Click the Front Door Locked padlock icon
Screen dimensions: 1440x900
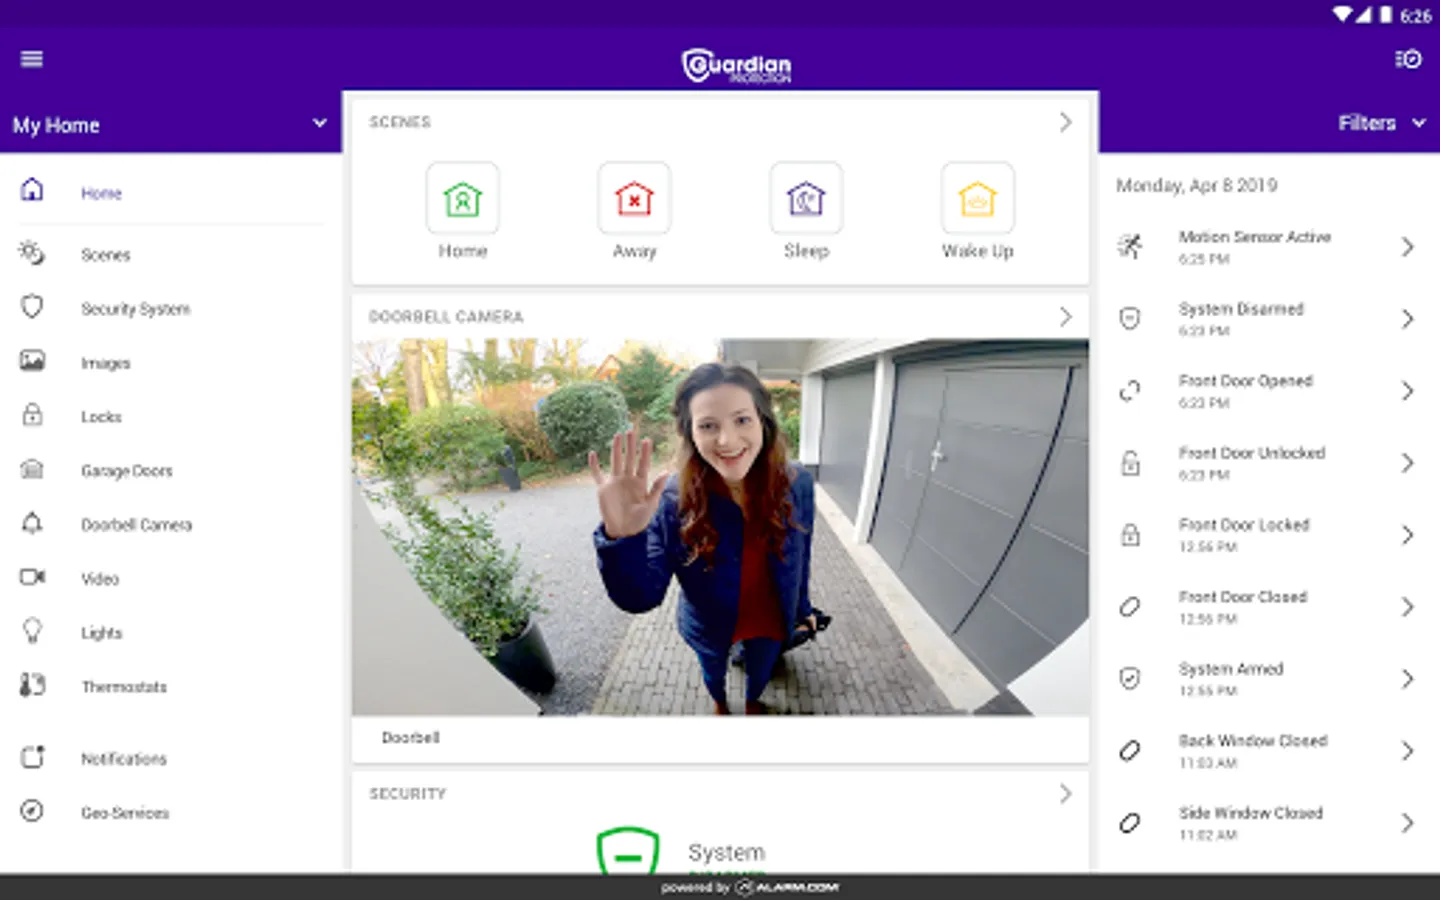tap(1130, 535)
